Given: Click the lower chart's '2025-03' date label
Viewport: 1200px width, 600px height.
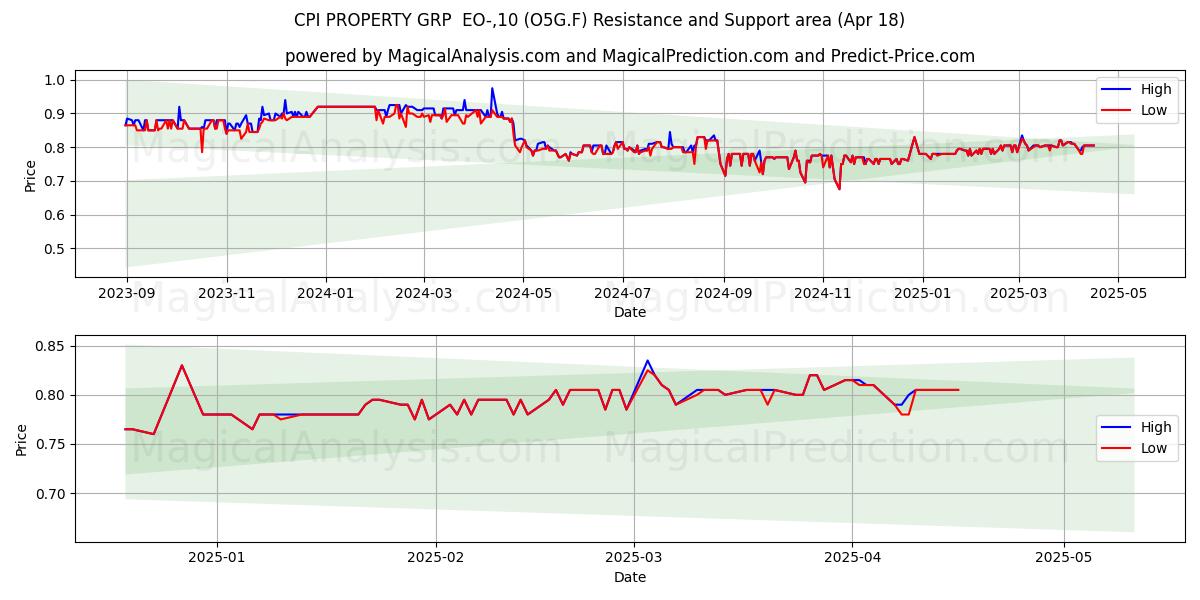Looking at the screenshot, I should point(635,559).
